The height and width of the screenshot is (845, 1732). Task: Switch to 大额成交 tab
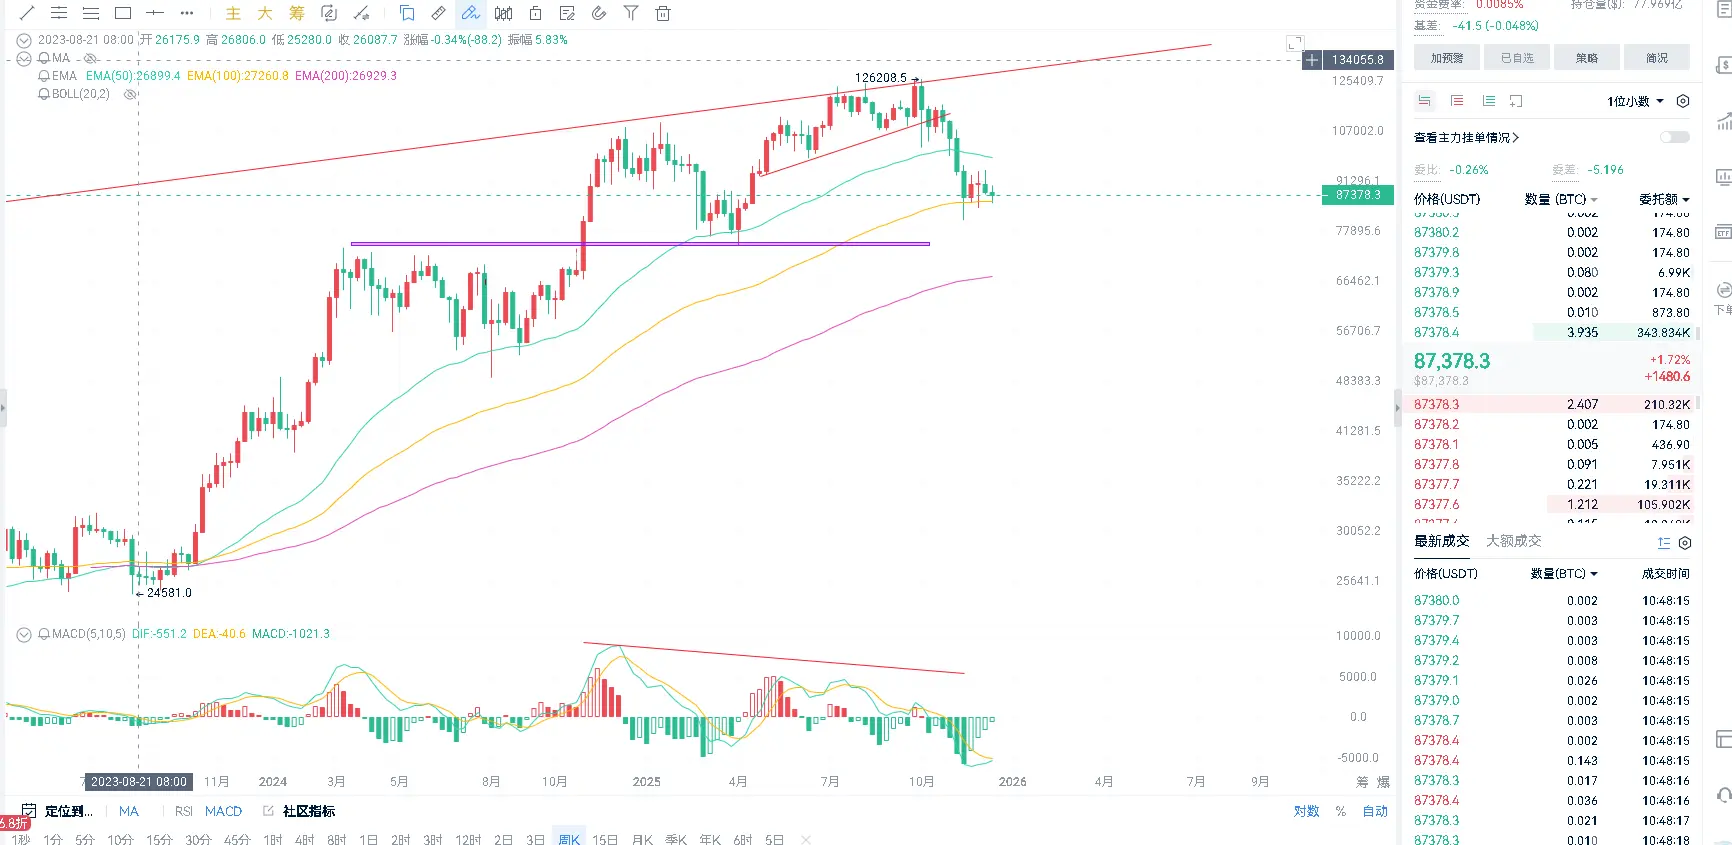1513,541
